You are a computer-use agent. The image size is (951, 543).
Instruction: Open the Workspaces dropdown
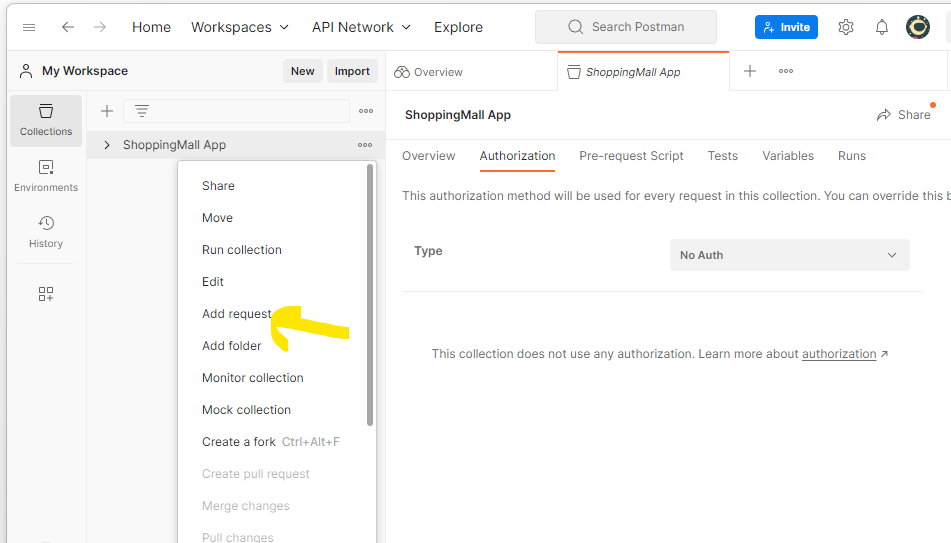[240, 27]
